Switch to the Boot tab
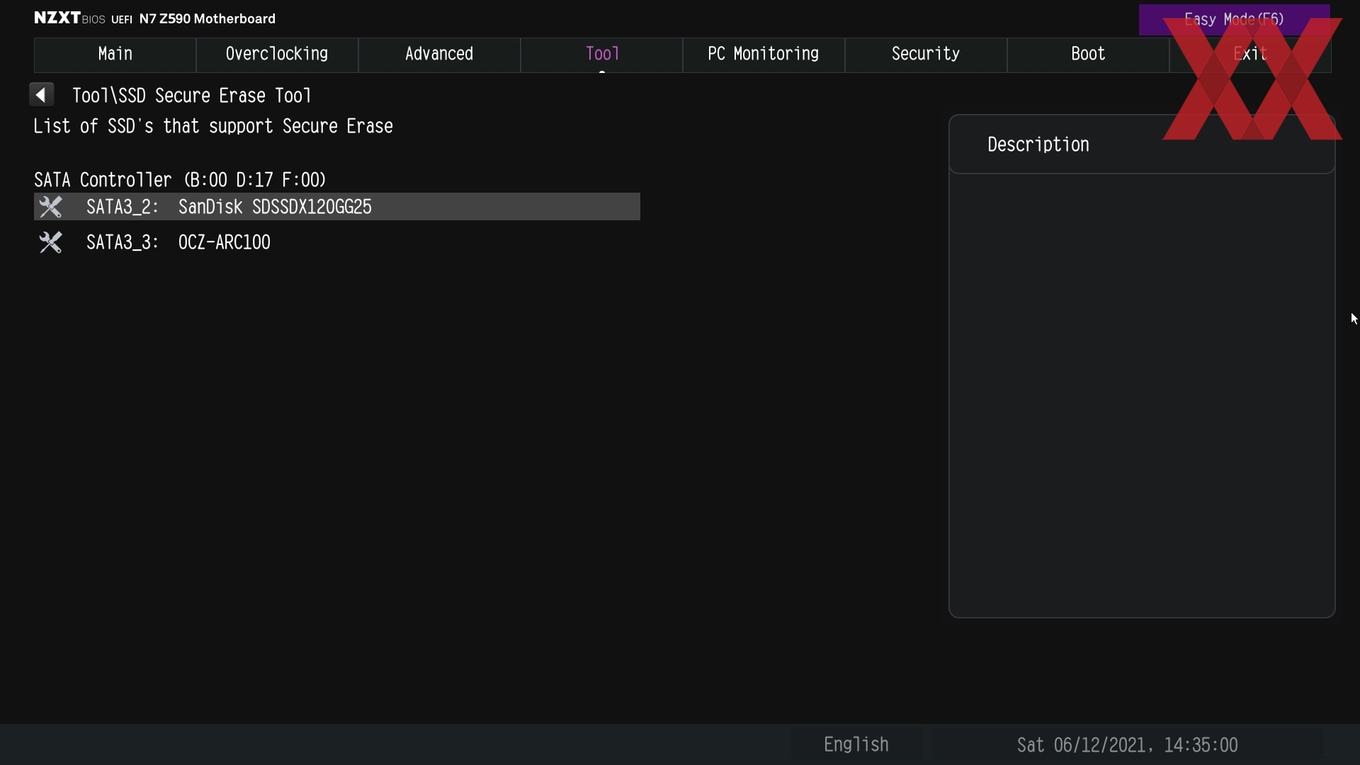The width and height of the screenshot is (1360, 765). [x=1088, y=54]
